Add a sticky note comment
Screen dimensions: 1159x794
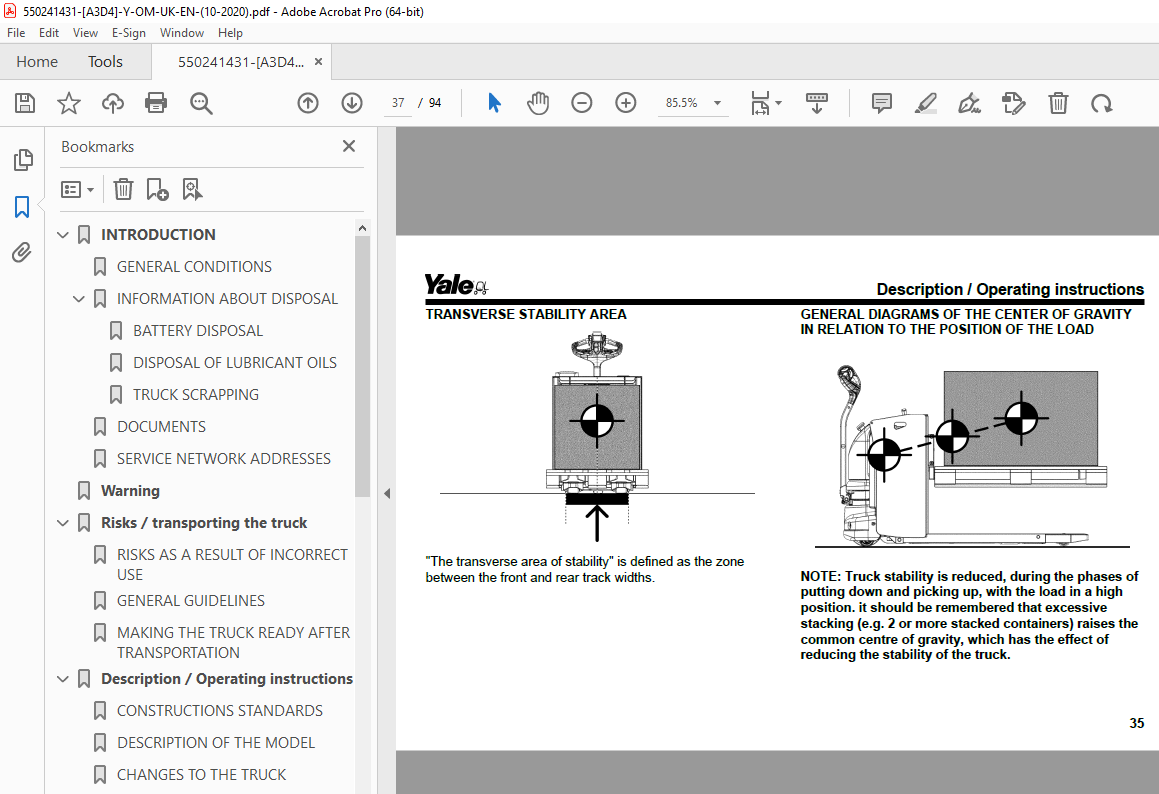pos(881,103)
